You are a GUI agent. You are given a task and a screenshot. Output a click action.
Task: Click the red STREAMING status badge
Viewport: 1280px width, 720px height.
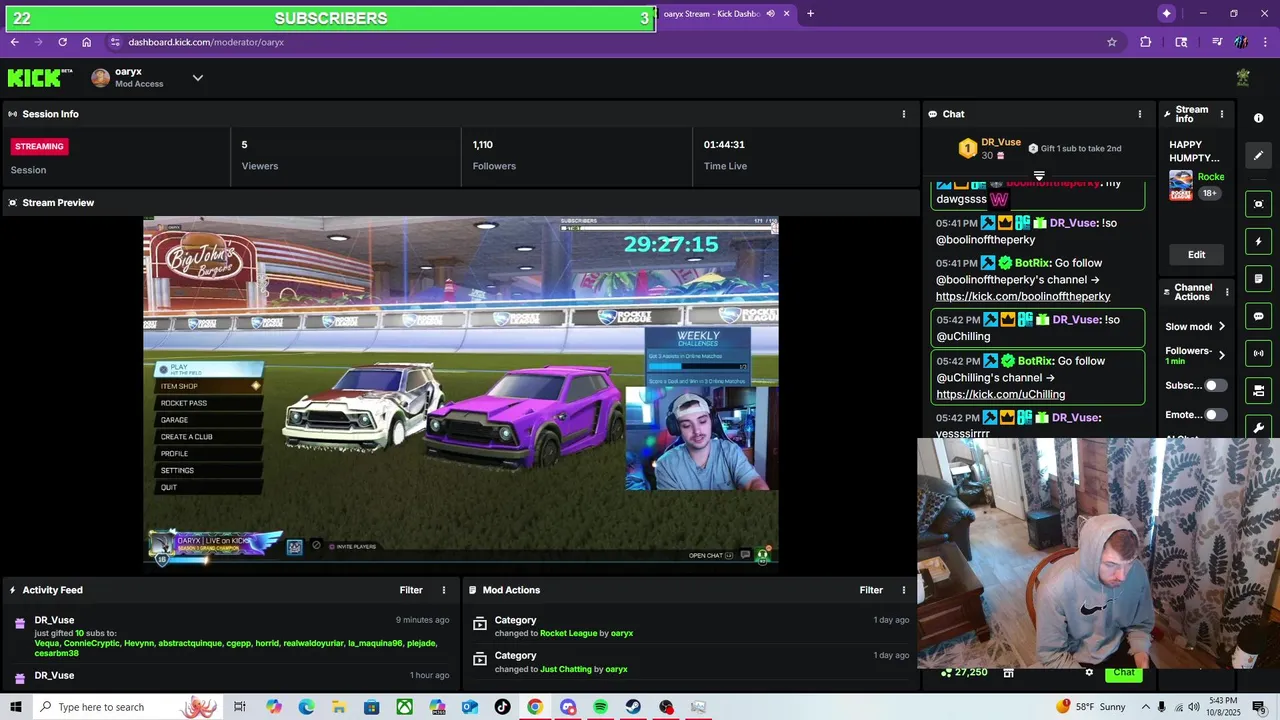[x=40, y=146]
